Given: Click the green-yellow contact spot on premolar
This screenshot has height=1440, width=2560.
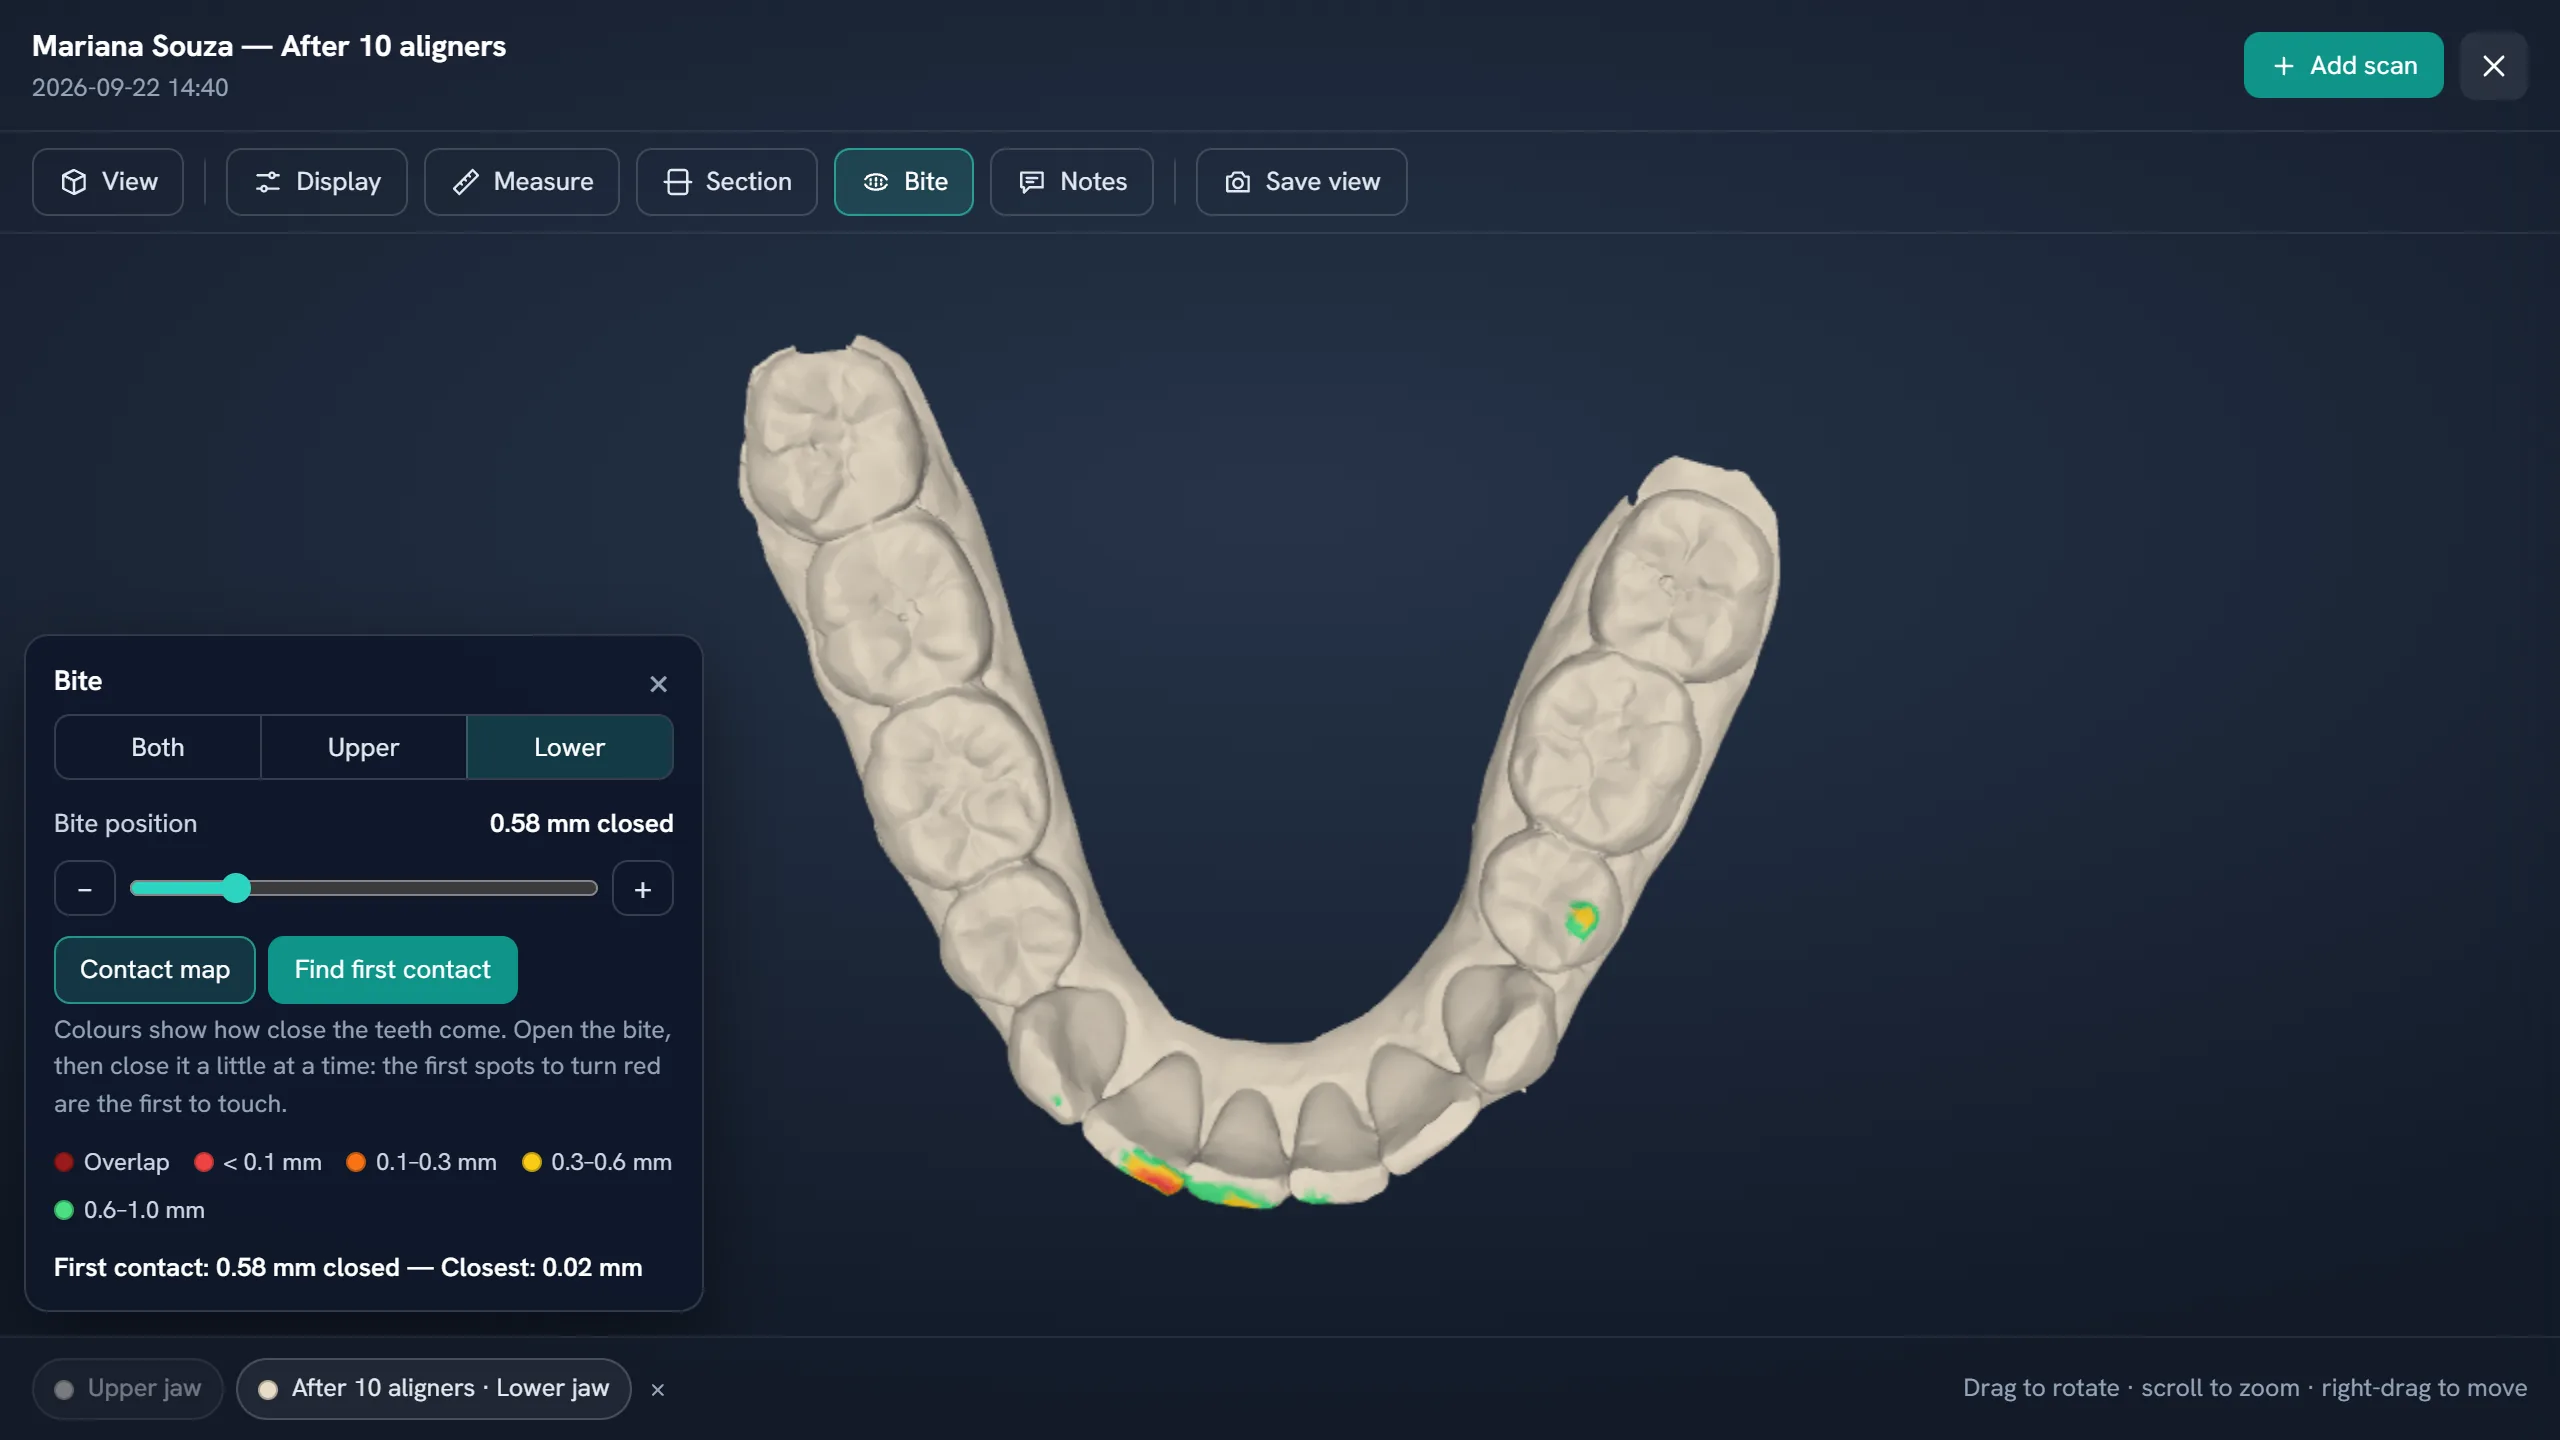Looking at the screenshot, I should click(1582, 920).
